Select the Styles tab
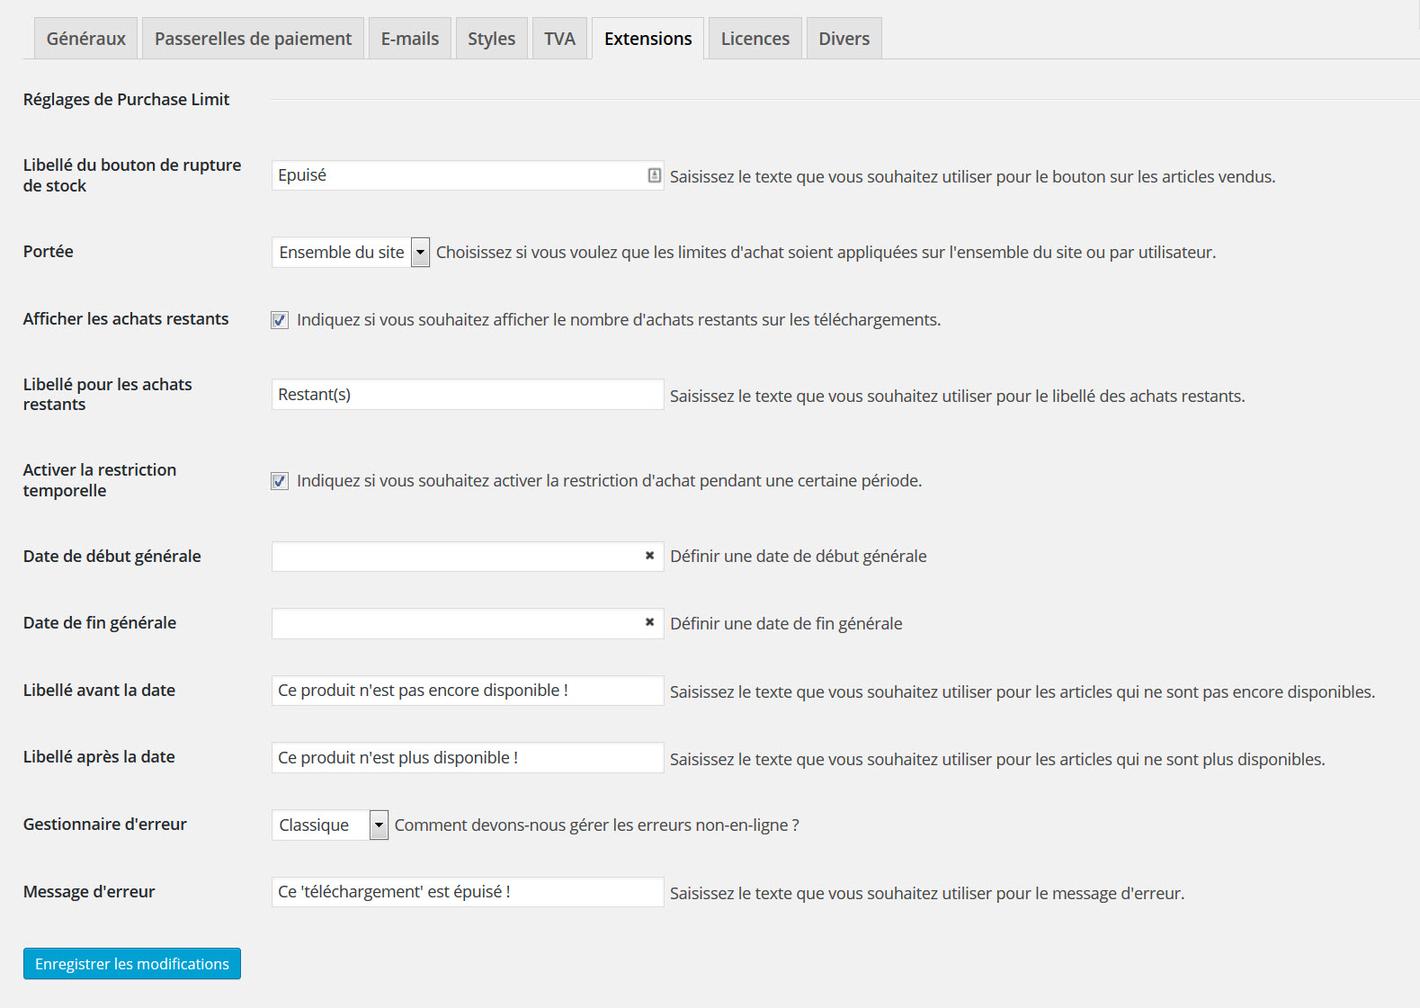1420x1008 pixels. click(x=491, y=39)
